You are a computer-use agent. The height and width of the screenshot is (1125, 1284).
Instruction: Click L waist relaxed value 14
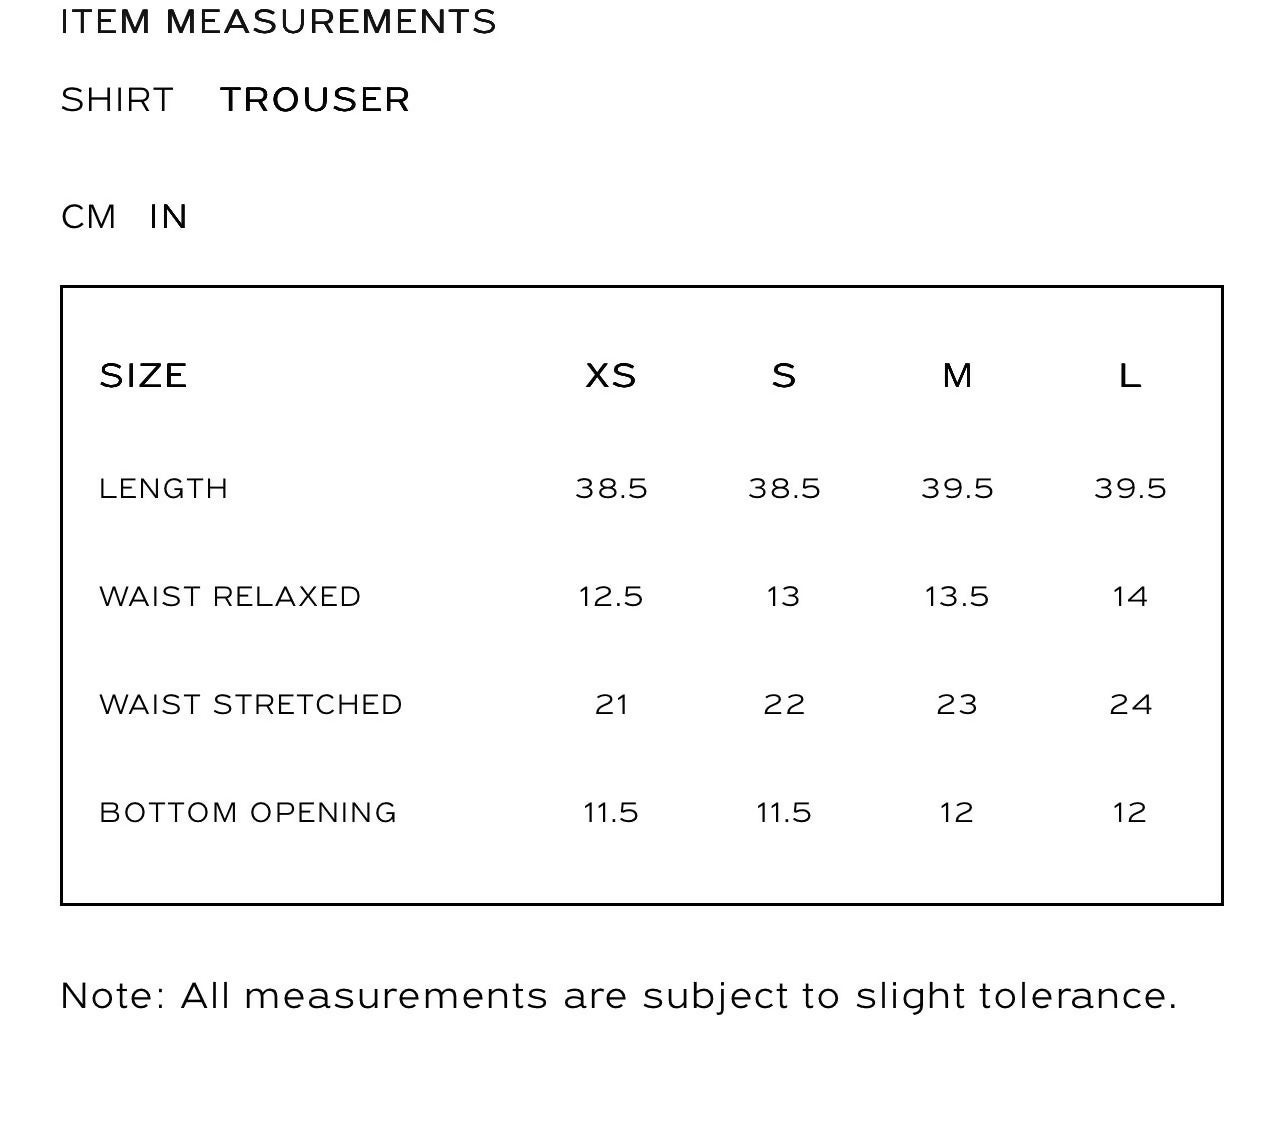tap(1130, 596)
